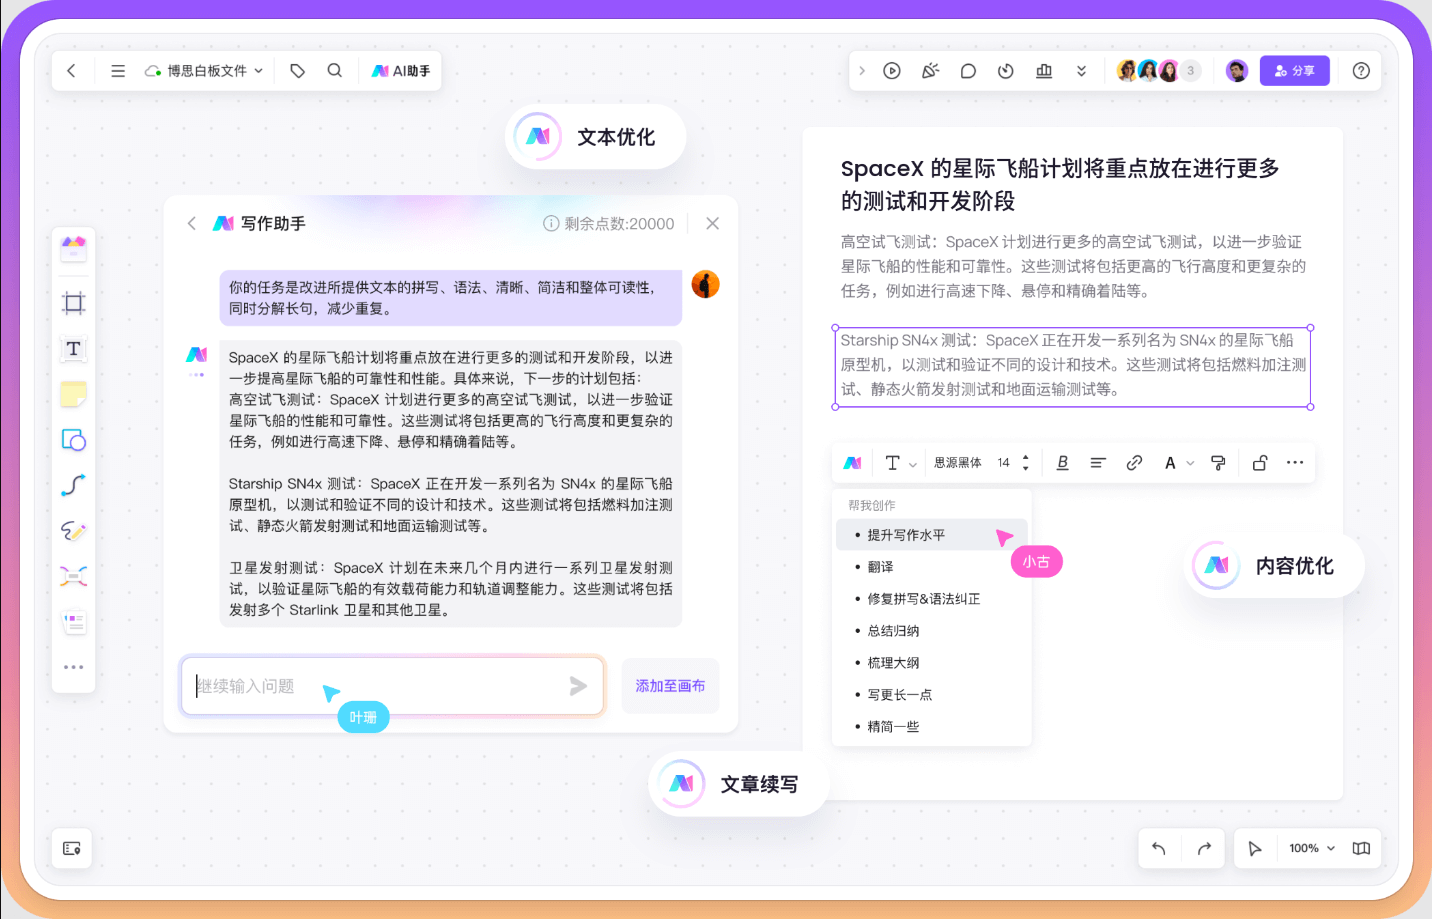Expand the top-right toolbar chevron
This screenshot has width=1432, height=919.
point(862,71)
